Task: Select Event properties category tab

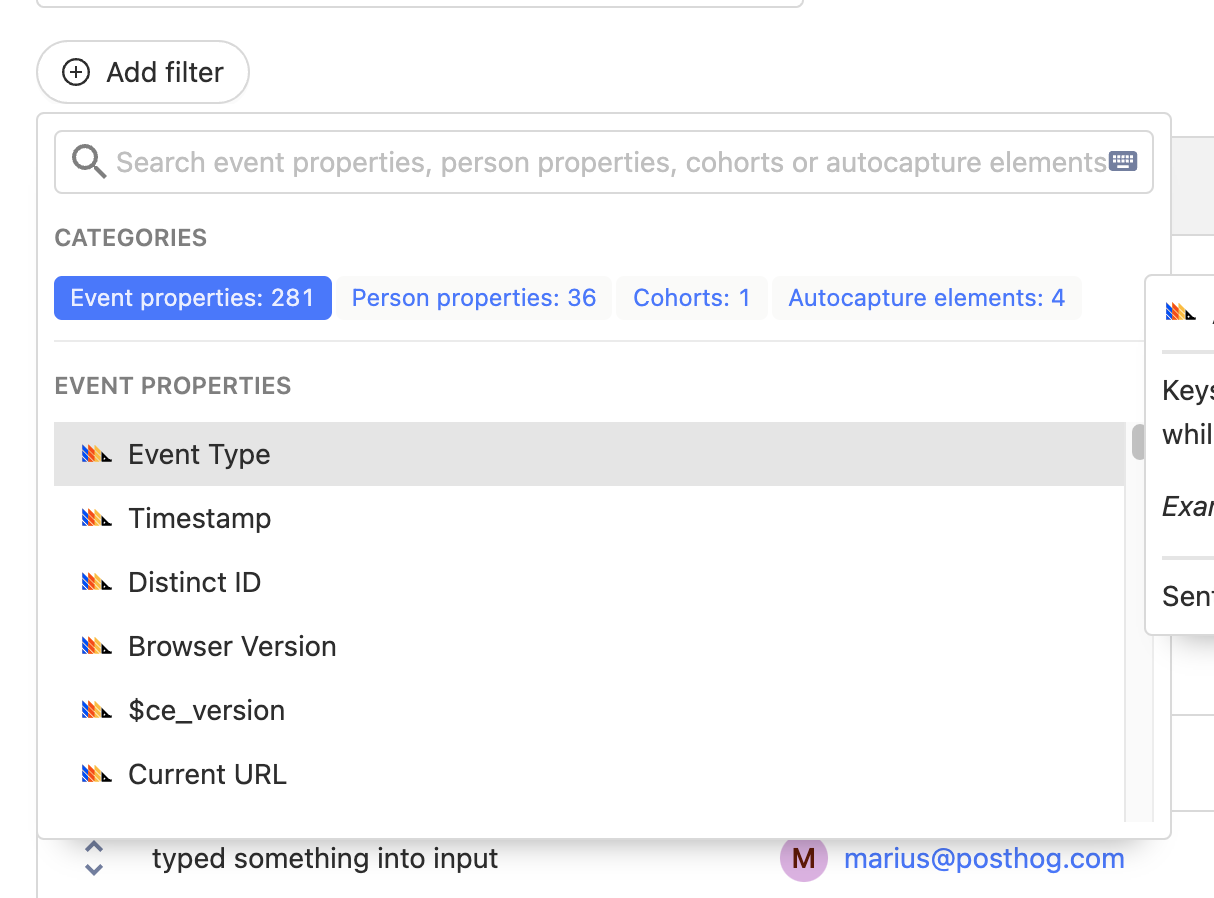Action: (192, 298)
